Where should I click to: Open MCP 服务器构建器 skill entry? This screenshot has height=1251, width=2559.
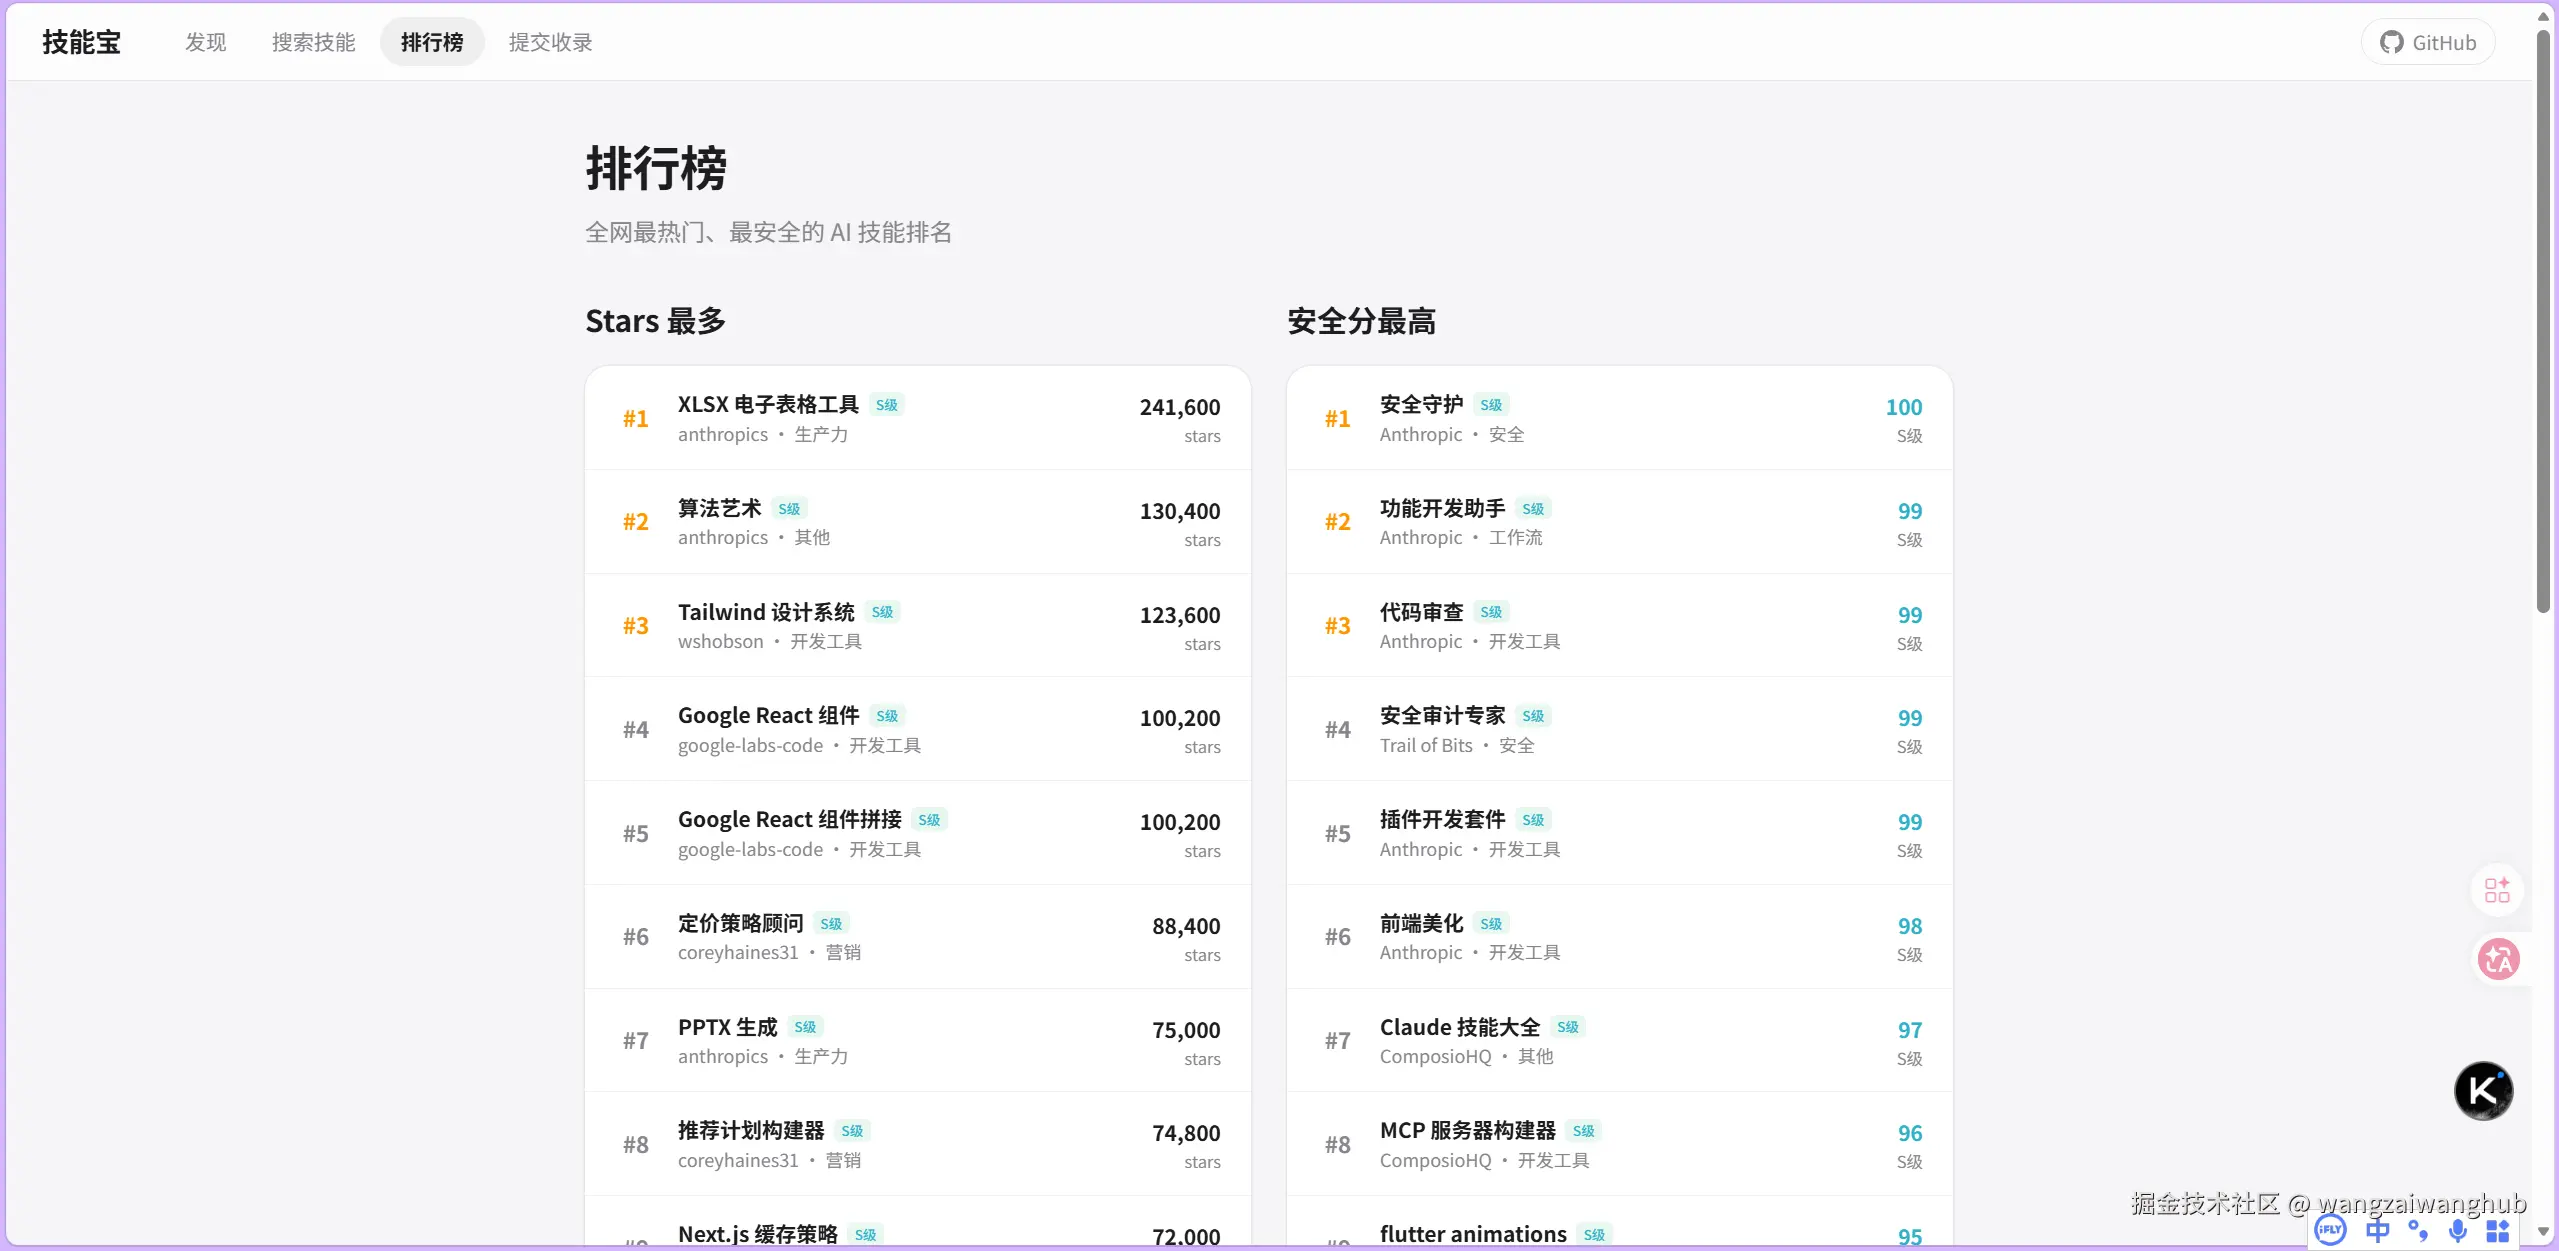1620,1144
